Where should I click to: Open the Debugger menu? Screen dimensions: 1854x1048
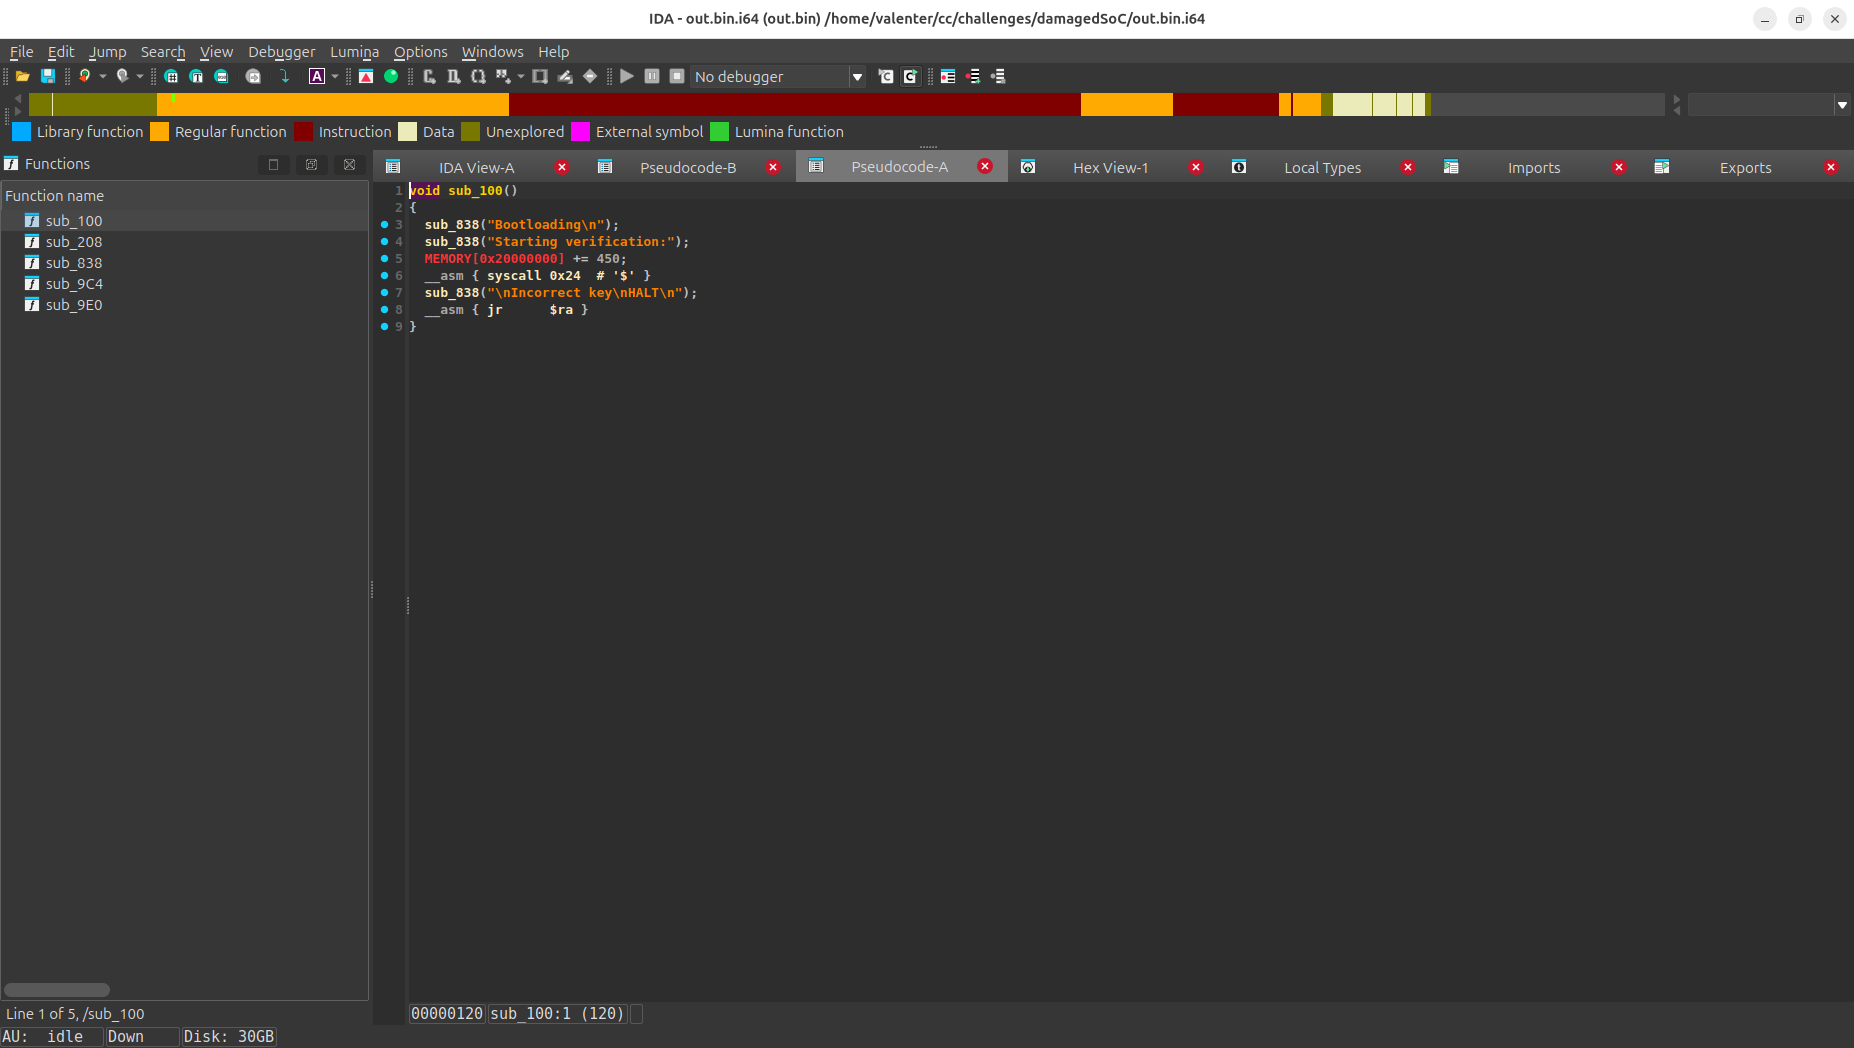coord(281,52)
